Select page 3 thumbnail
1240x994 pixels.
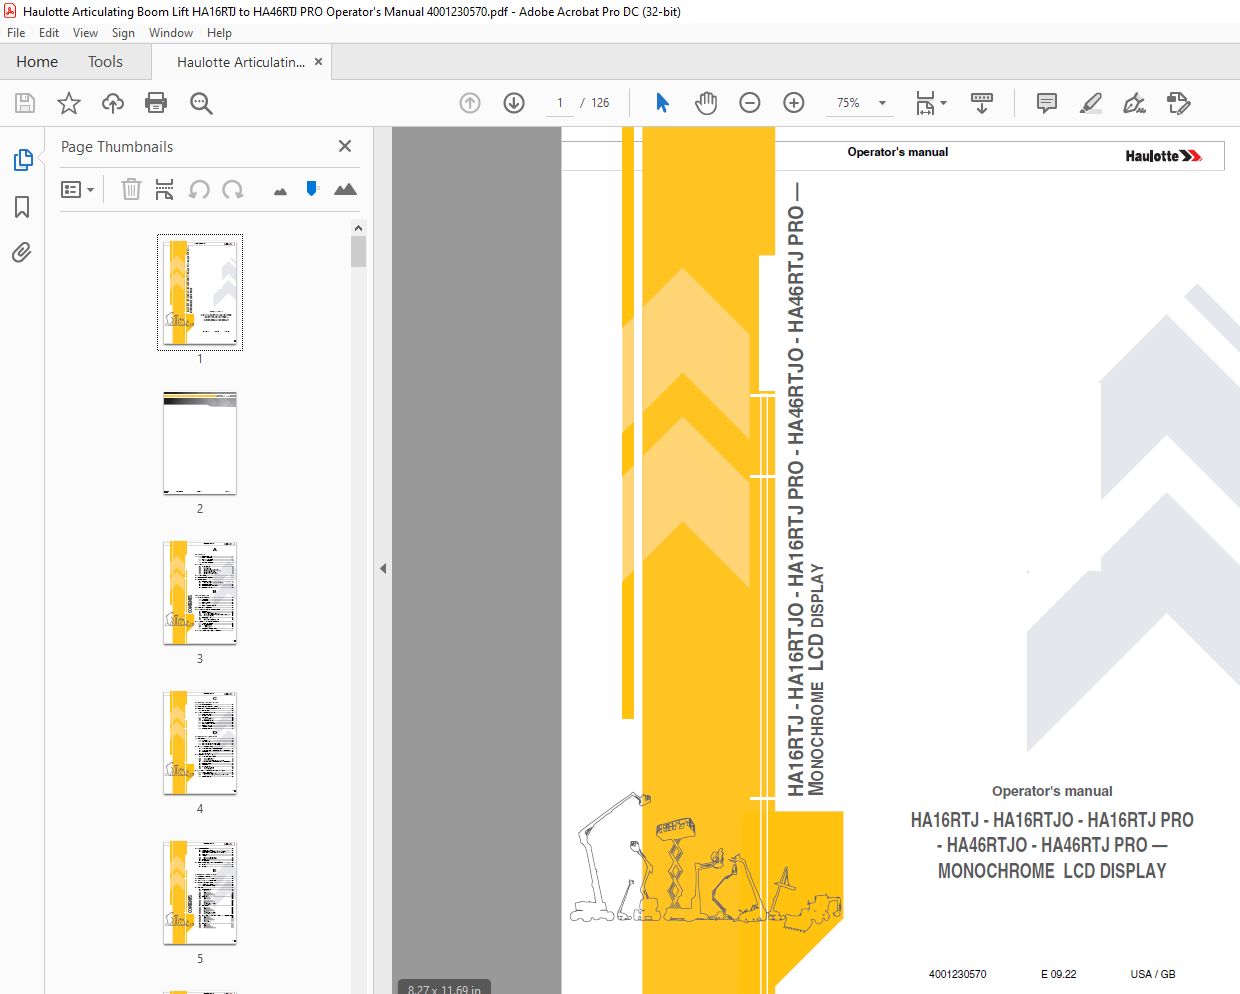[x=200, y=593]
